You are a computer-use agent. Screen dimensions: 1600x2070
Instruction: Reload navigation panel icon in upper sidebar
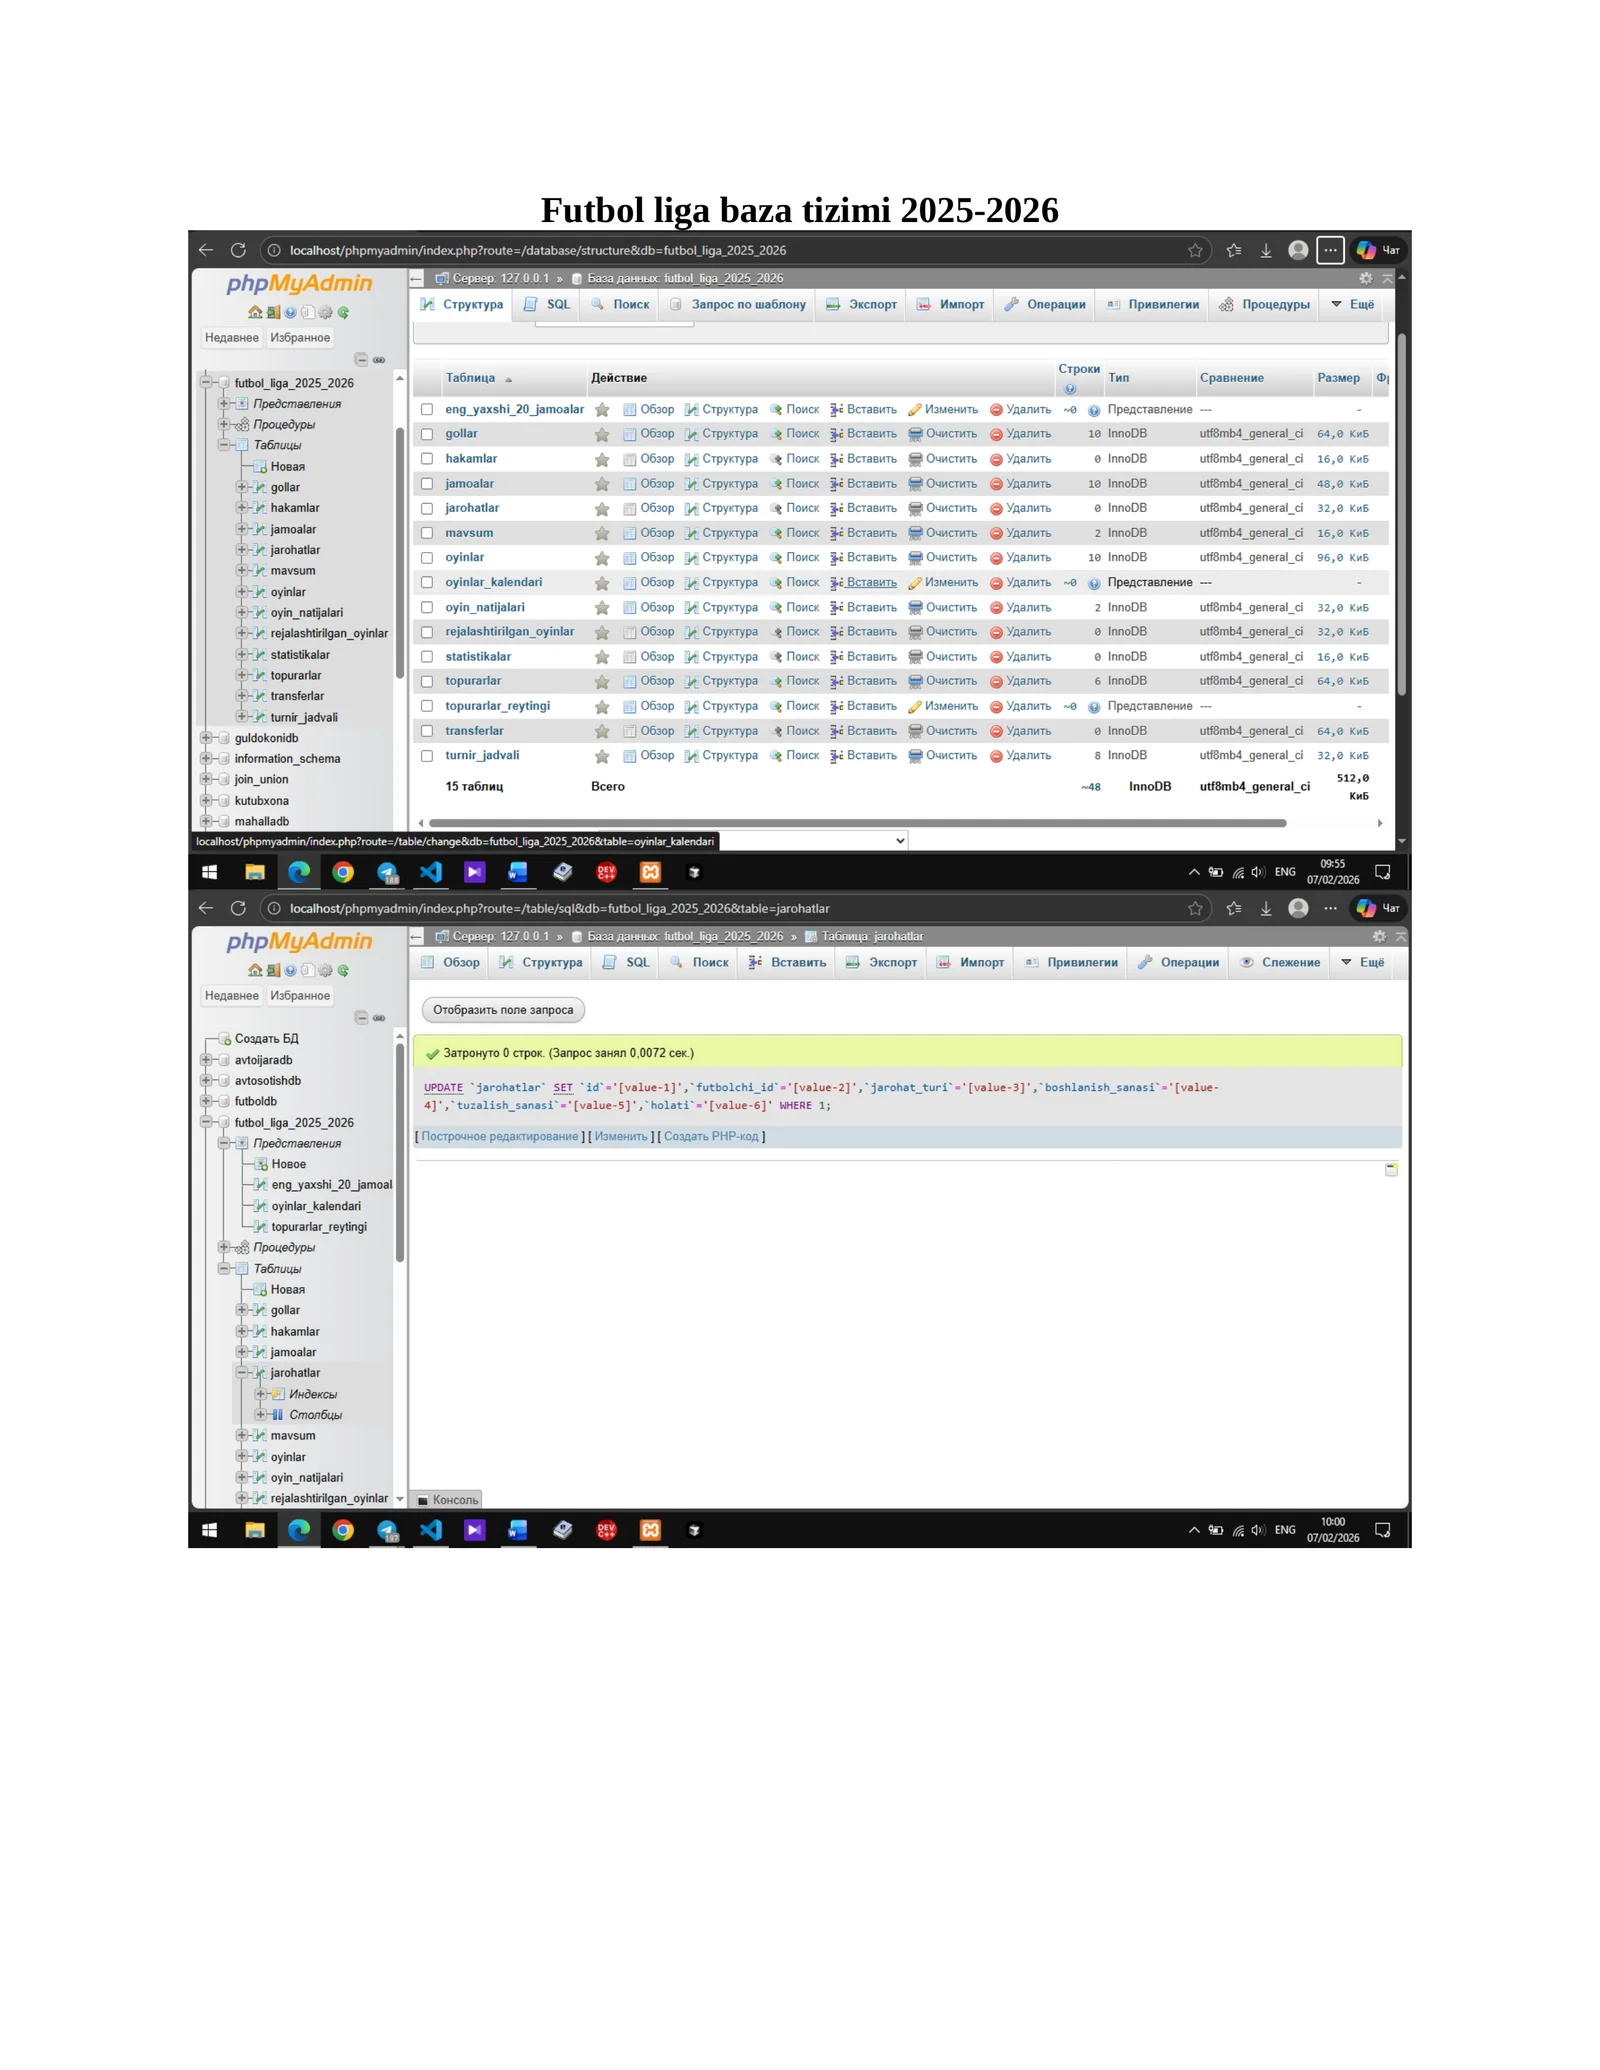pyautogui.click(x=343, y=312)
